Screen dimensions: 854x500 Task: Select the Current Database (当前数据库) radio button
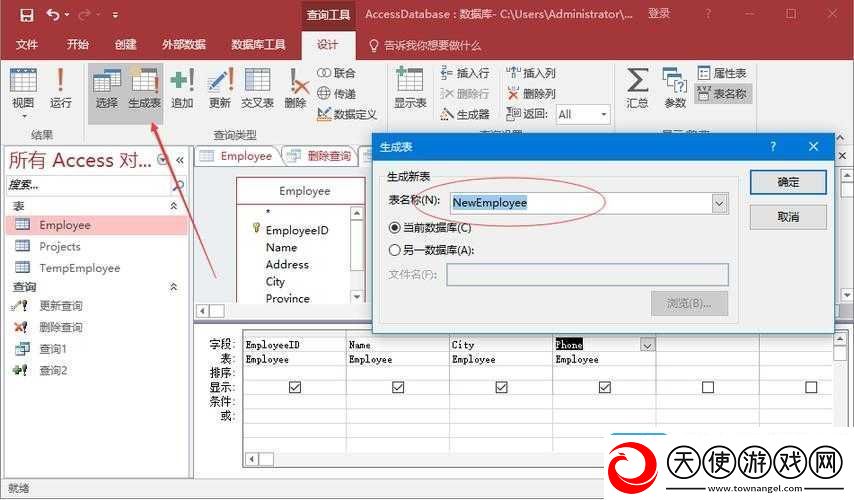pos(395,228)
